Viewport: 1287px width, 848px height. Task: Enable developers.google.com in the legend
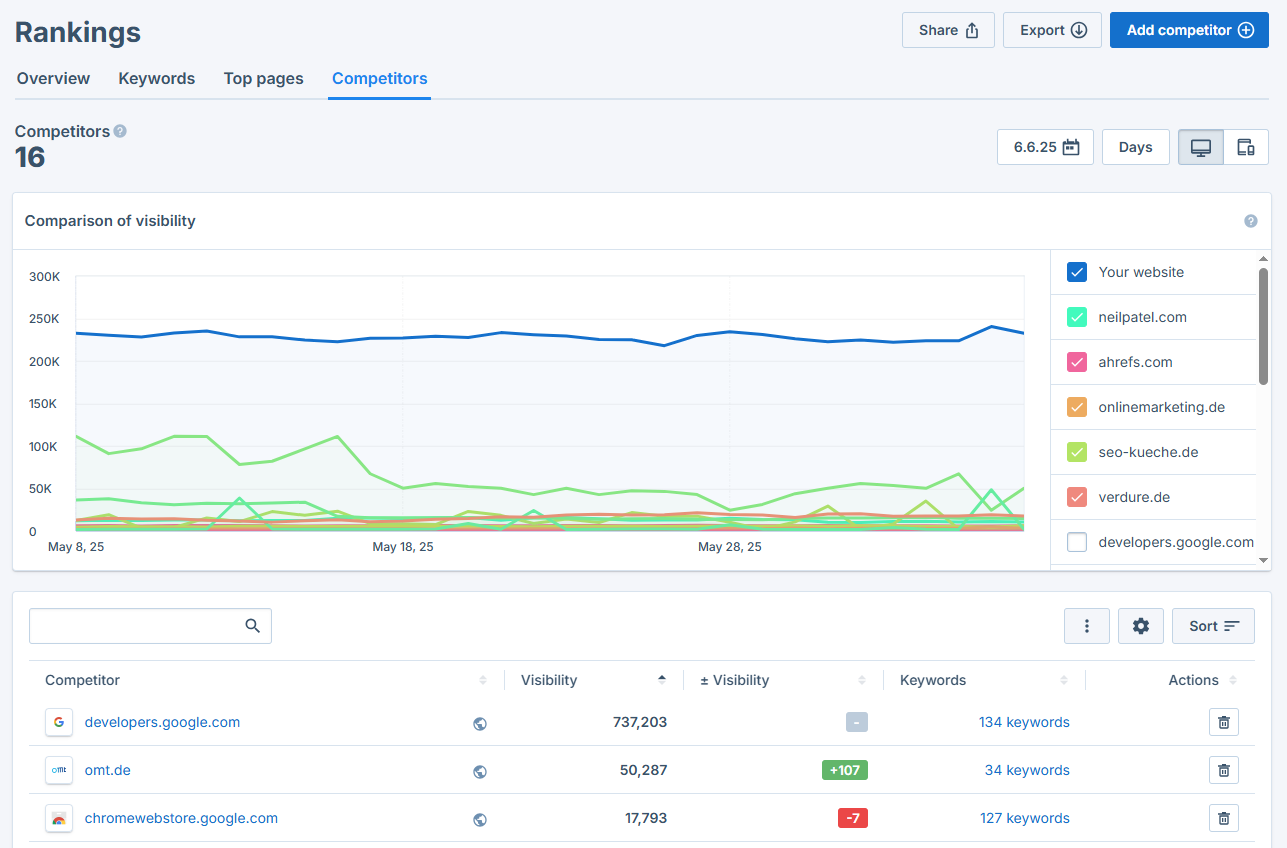click(1079, 541)
